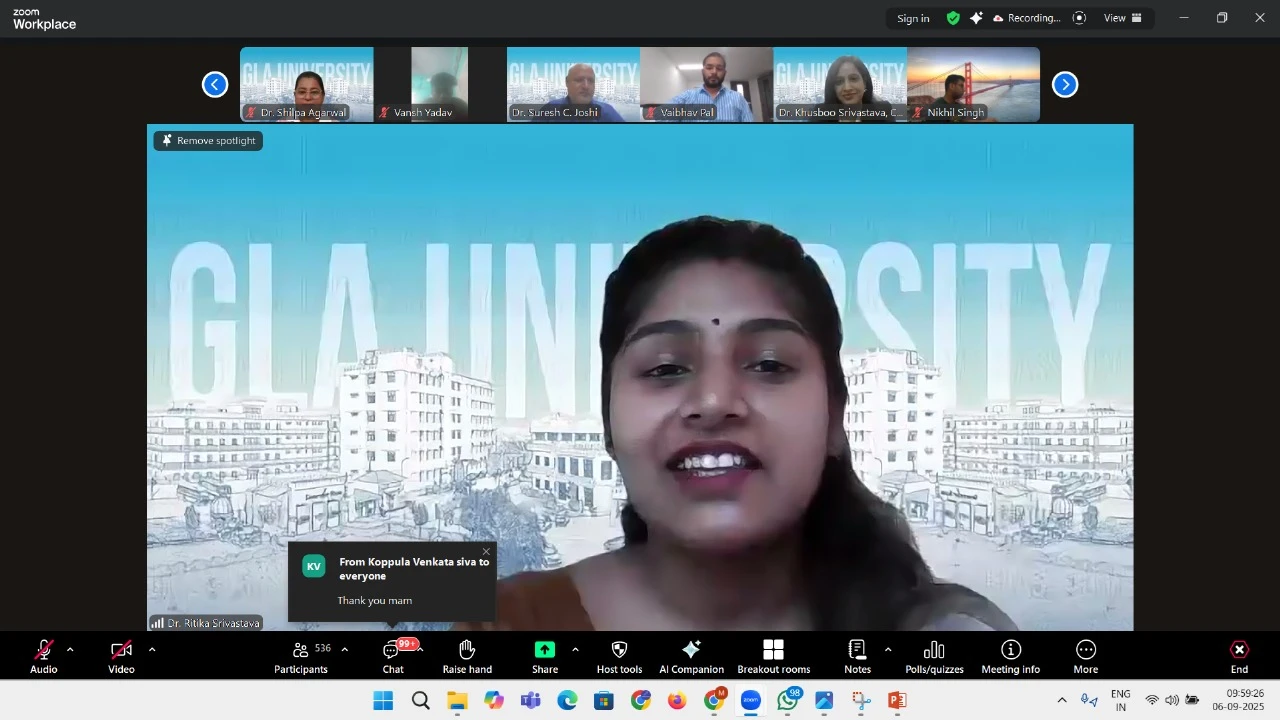The height and width of the screenshot is (720, 1280).
Task: Open the Wi-Fi network tray icon
Action: (1152, 701)
